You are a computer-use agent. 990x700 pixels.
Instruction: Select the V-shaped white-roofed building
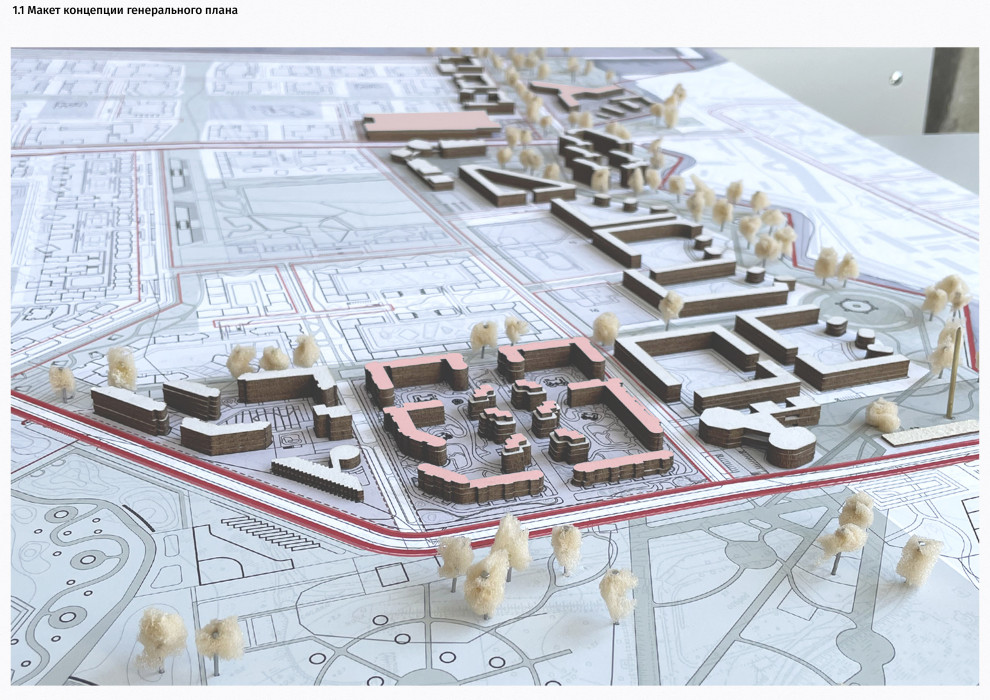click(x=318, y=476)
